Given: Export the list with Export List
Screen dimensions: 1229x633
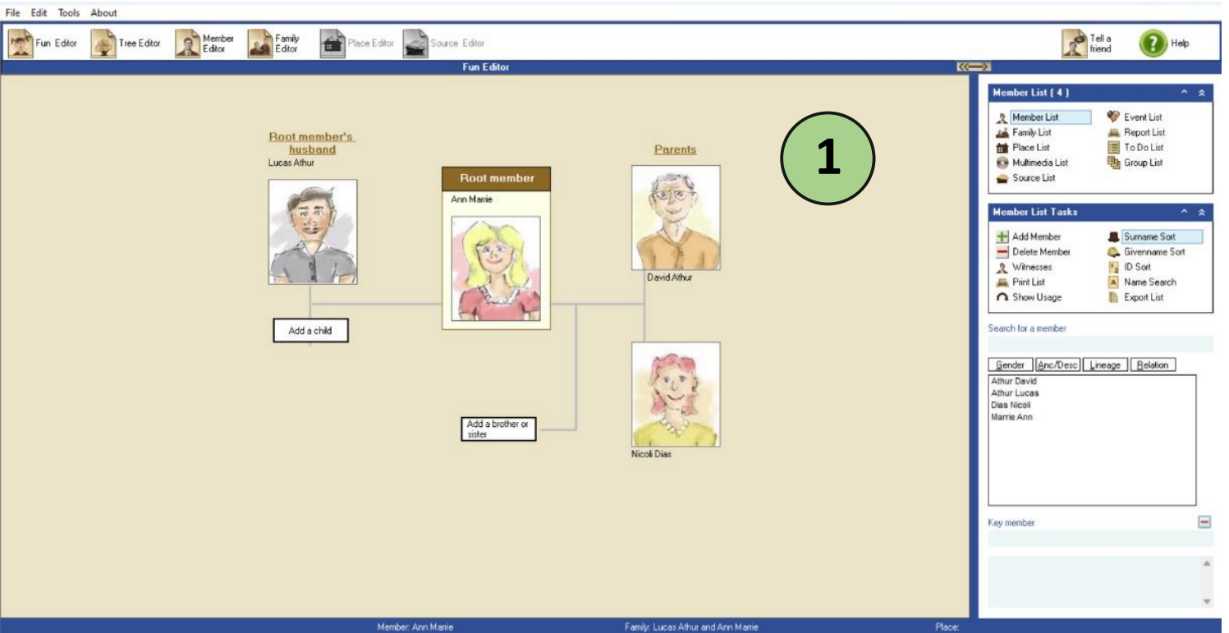Looking at the screenshot, I should point(1143,297).
